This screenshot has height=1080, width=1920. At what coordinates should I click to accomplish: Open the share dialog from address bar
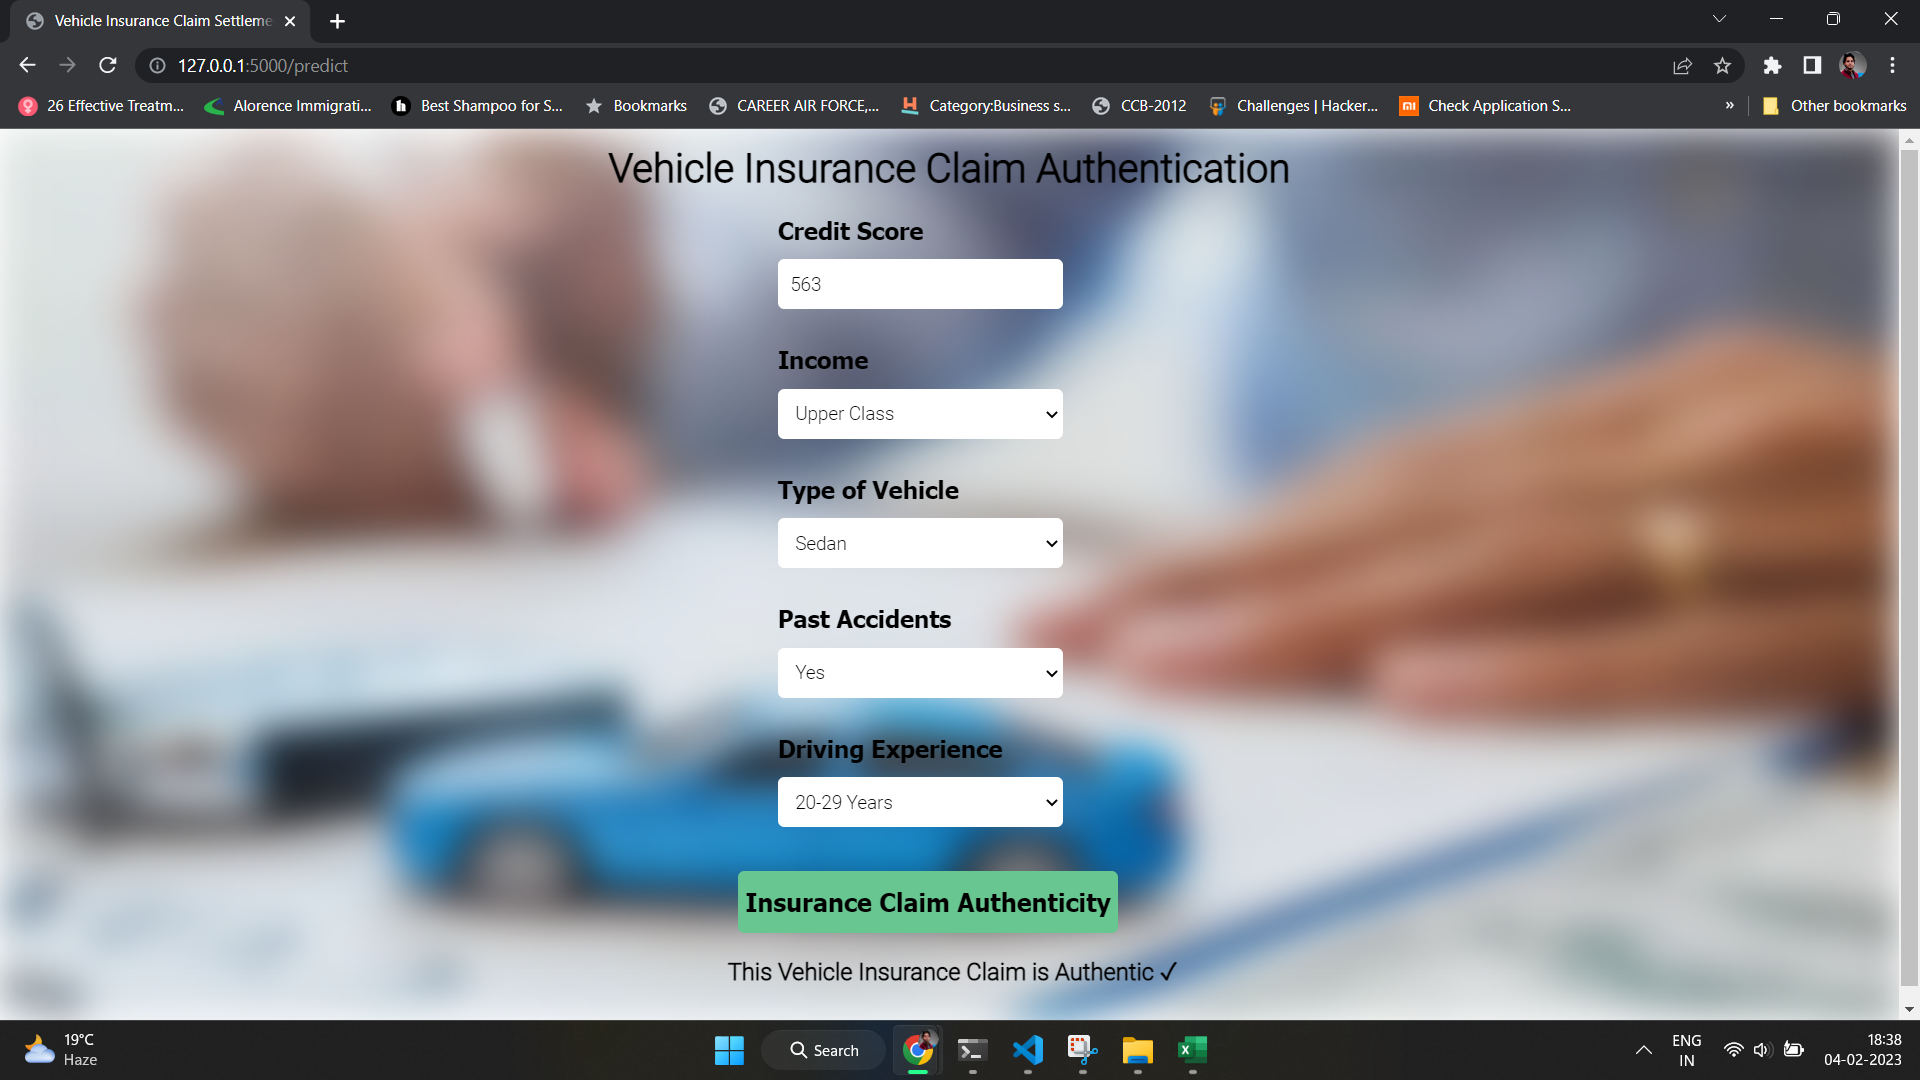coord(1683,65)
